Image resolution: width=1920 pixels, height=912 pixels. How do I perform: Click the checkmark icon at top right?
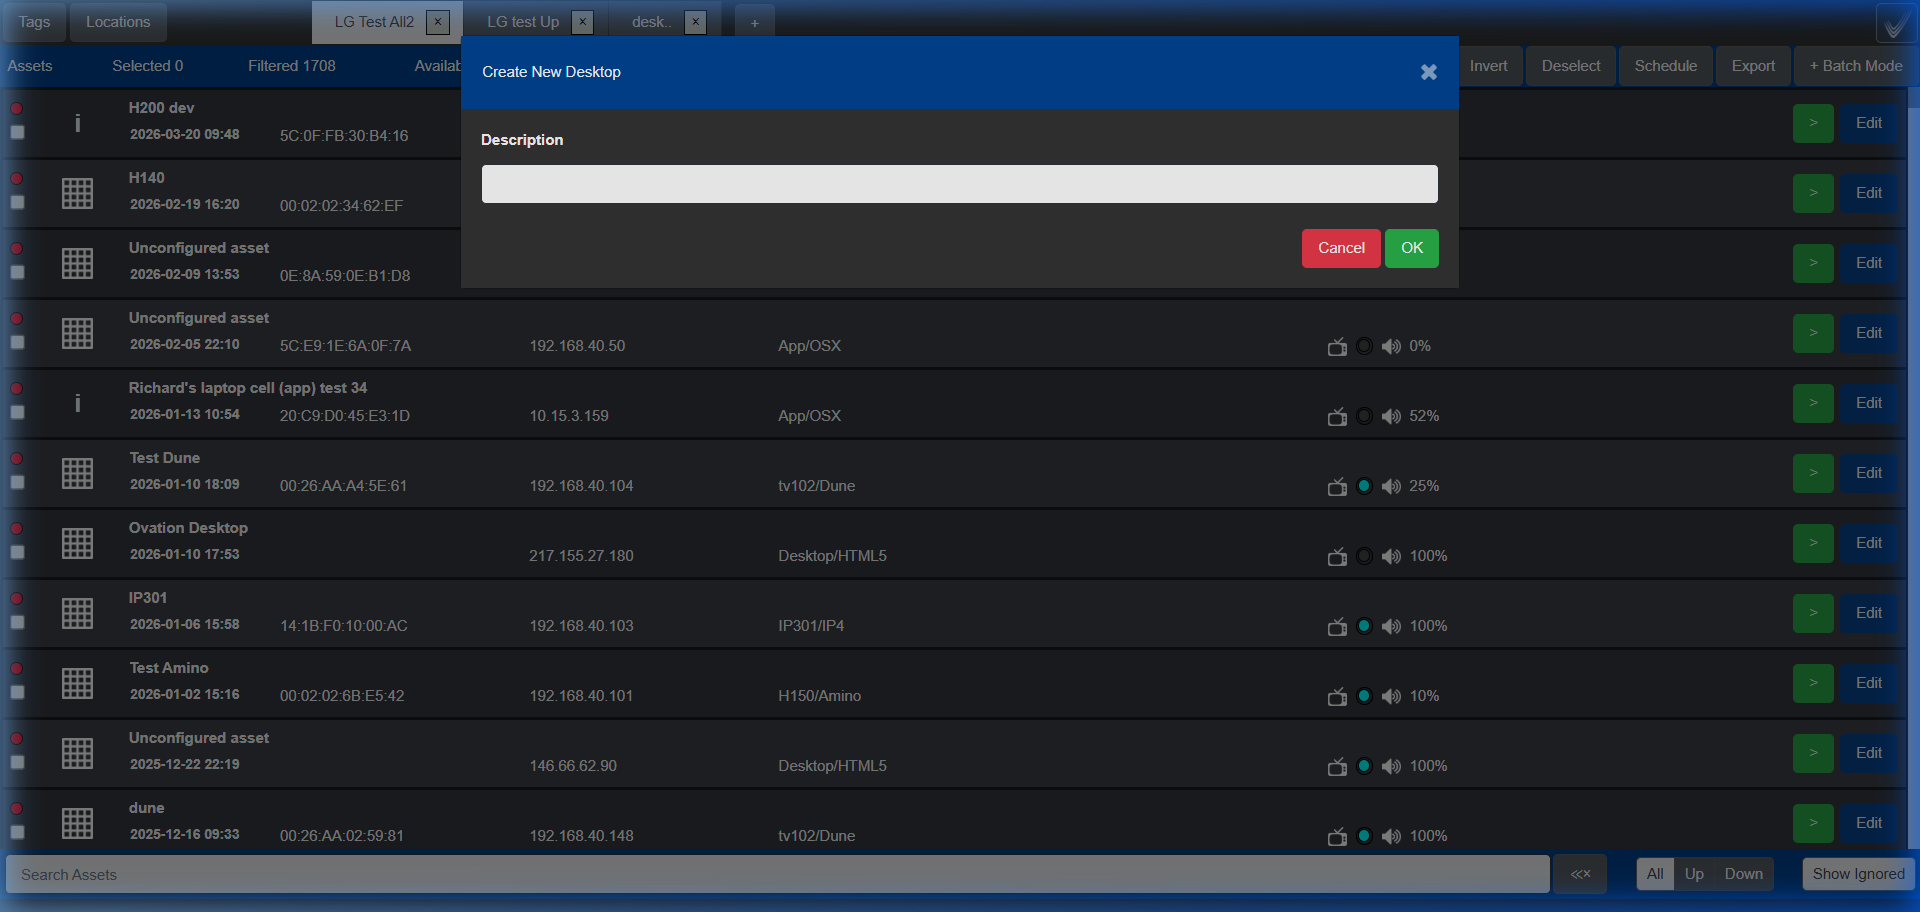pos(1896,23)
